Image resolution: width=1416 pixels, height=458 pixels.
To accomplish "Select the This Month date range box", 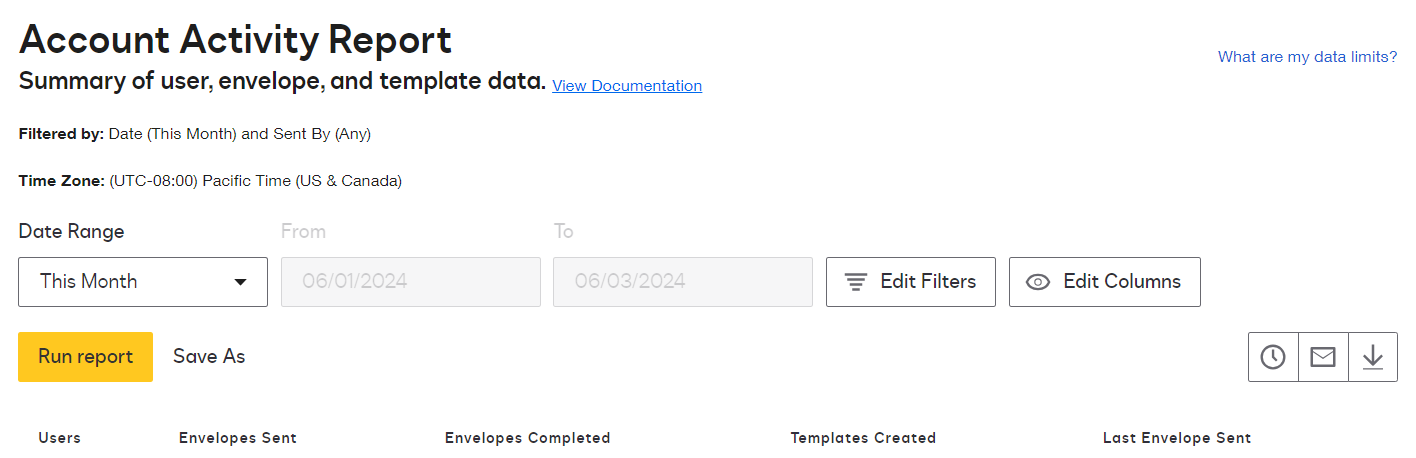I will tap(130, 282).
